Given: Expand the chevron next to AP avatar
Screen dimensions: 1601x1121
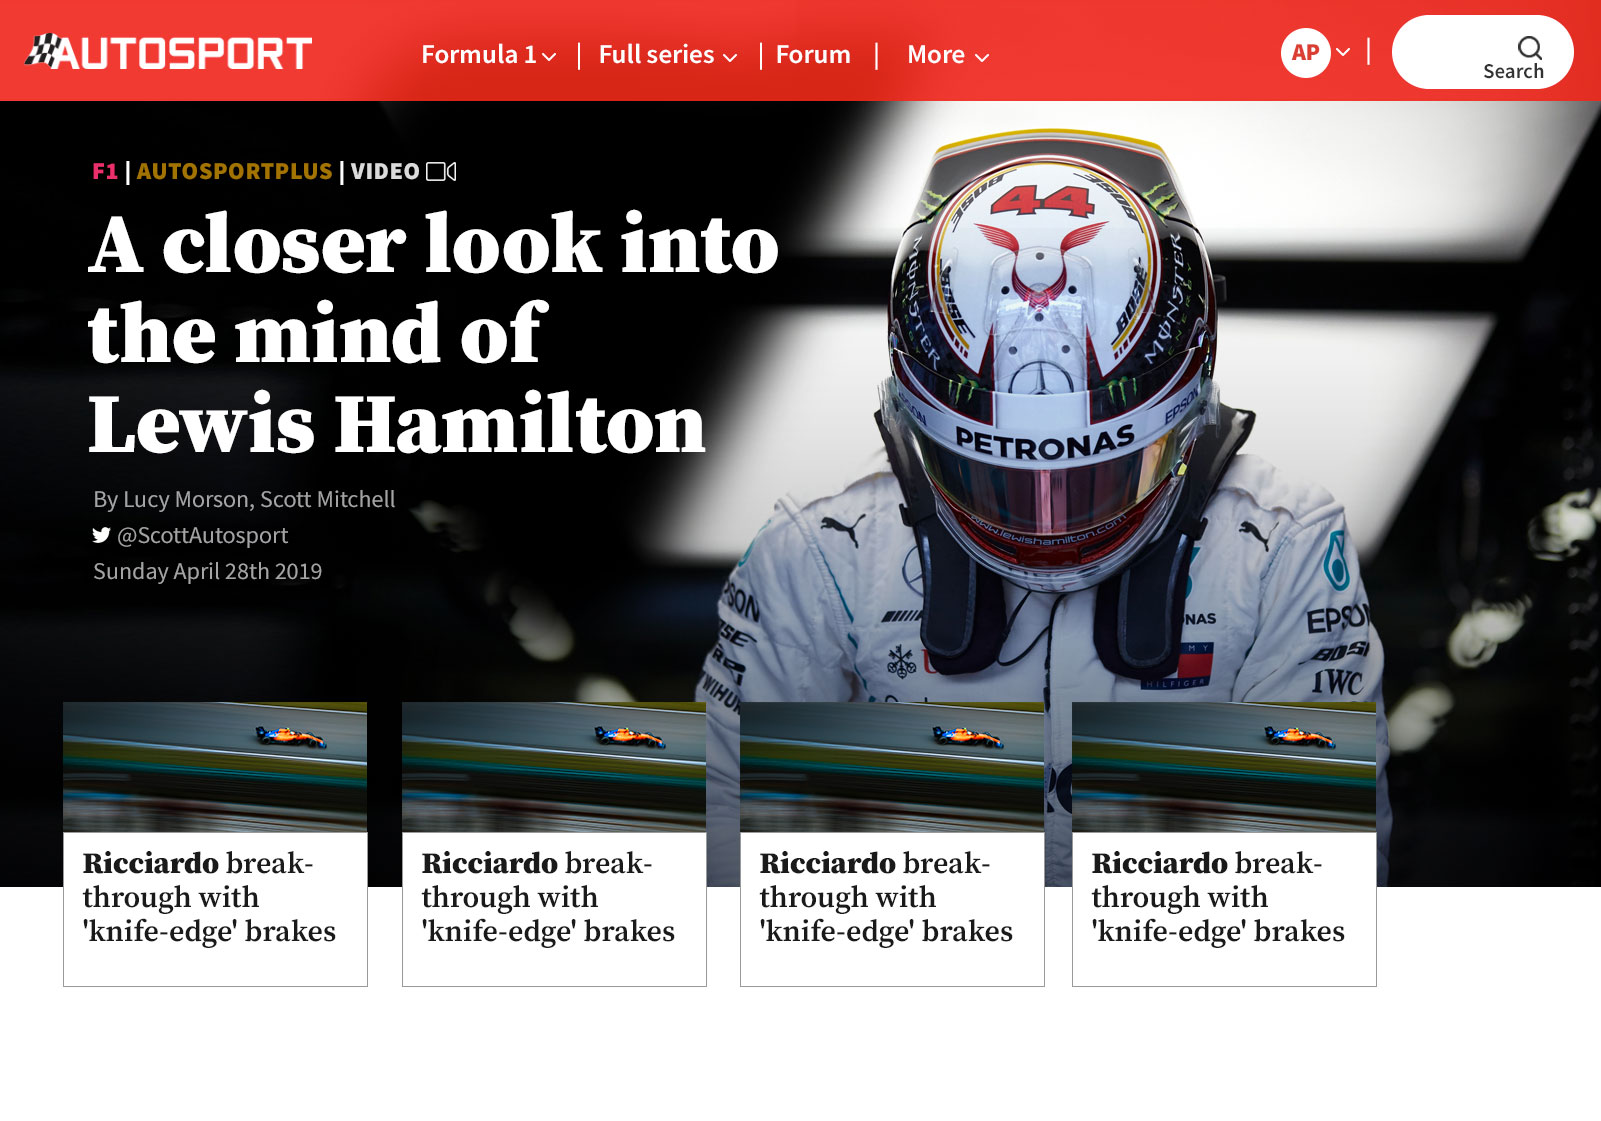Looking at the screenshot, I should click(1343, 52).
